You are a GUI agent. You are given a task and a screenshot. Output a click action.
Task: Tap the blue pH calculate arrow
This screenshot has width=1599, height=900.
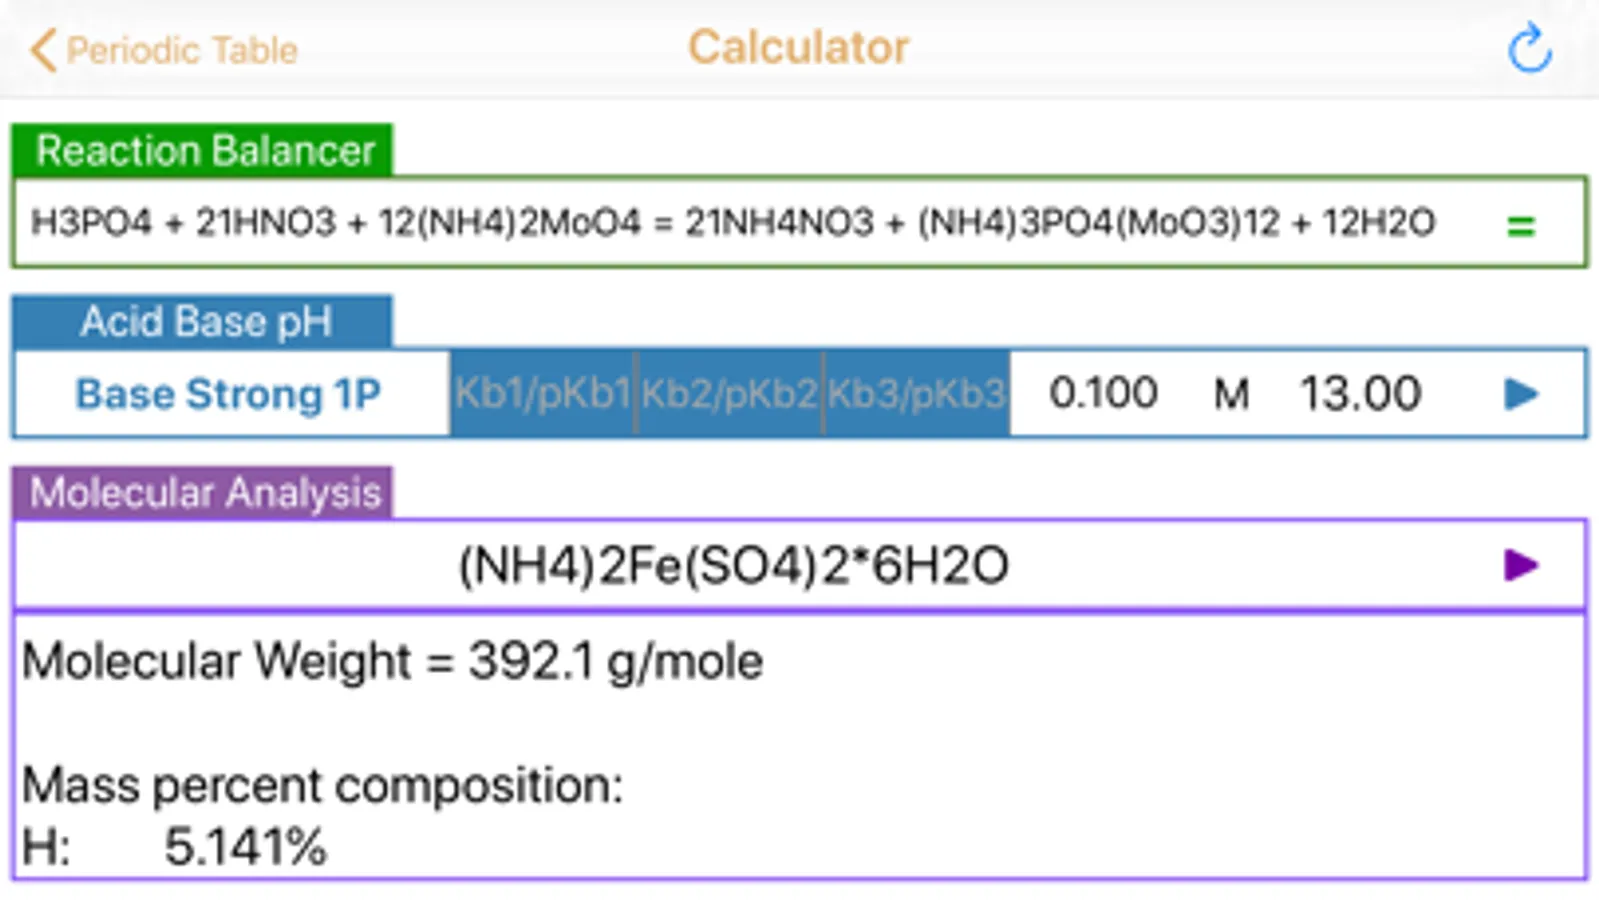coord(1521,394)
